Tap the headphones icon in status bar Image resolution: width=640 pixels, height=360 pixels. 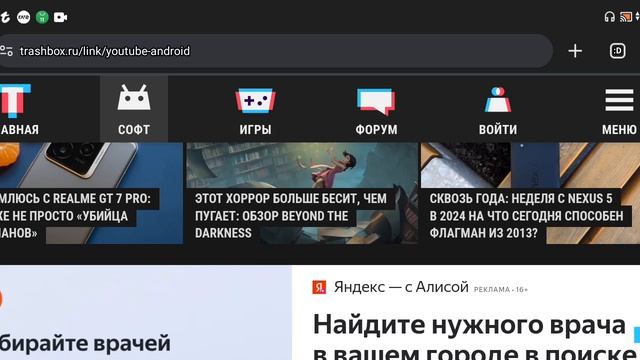click(x=609, y=17)
